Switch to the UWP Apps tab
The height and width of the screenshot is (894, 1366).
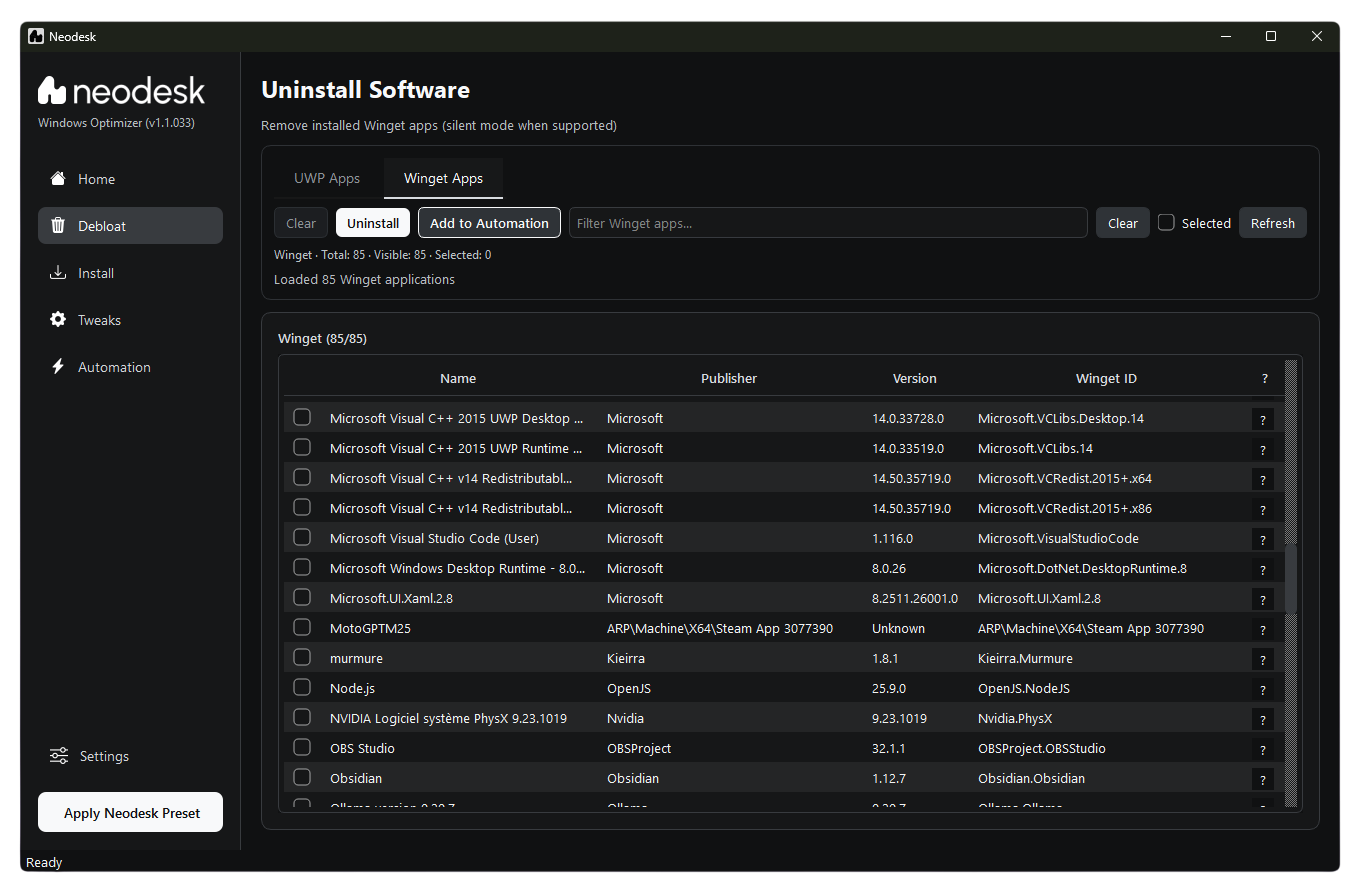point(327,178)
